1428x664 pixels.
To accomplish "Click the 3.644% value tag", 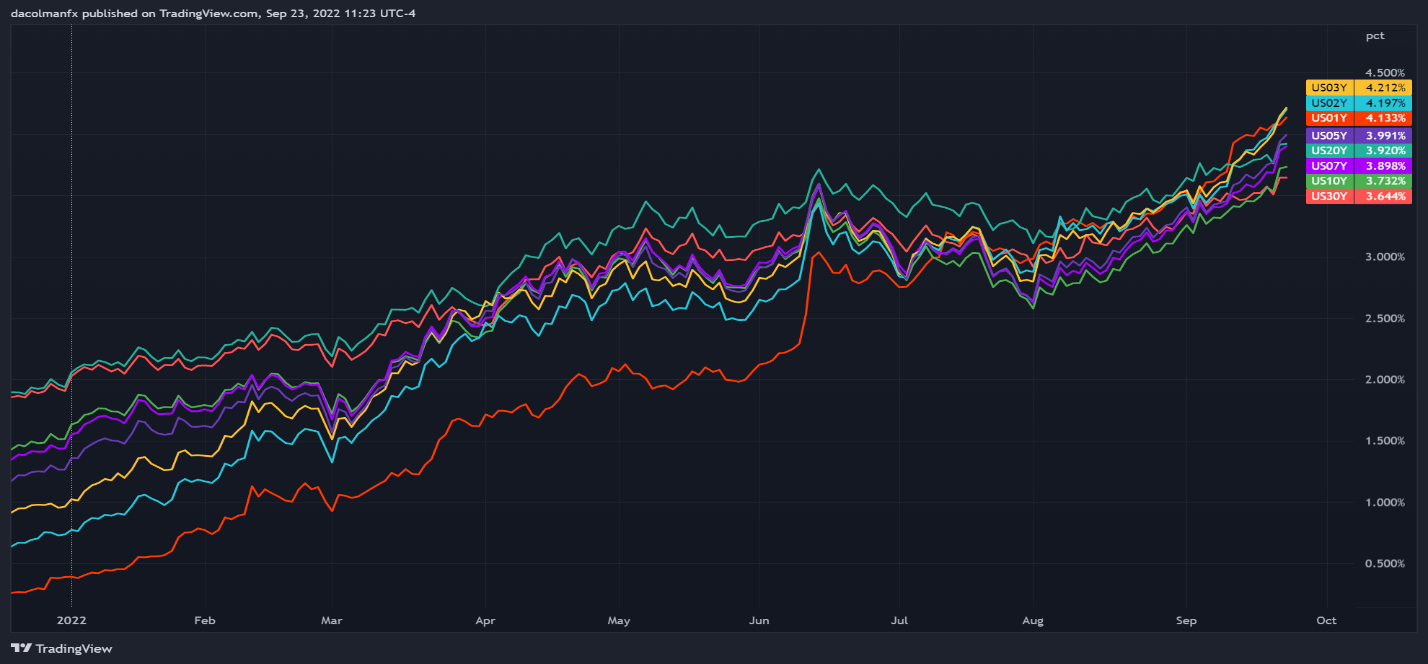I will point(1383,196).
